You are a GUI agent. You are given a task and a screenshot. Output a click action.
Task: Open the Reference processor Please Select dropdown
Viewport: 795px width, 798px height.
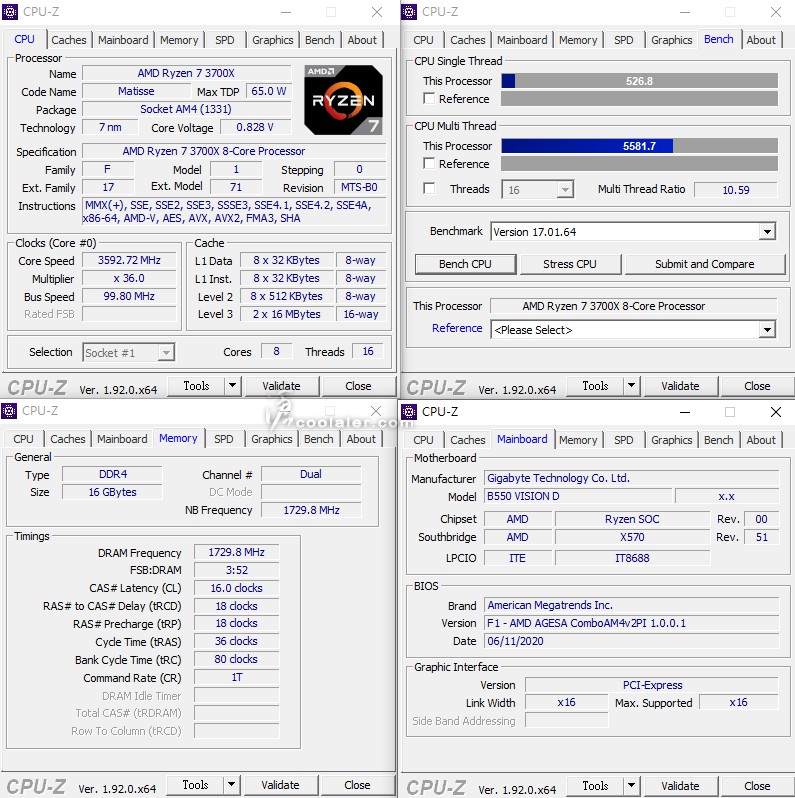(x=767, y=330)
